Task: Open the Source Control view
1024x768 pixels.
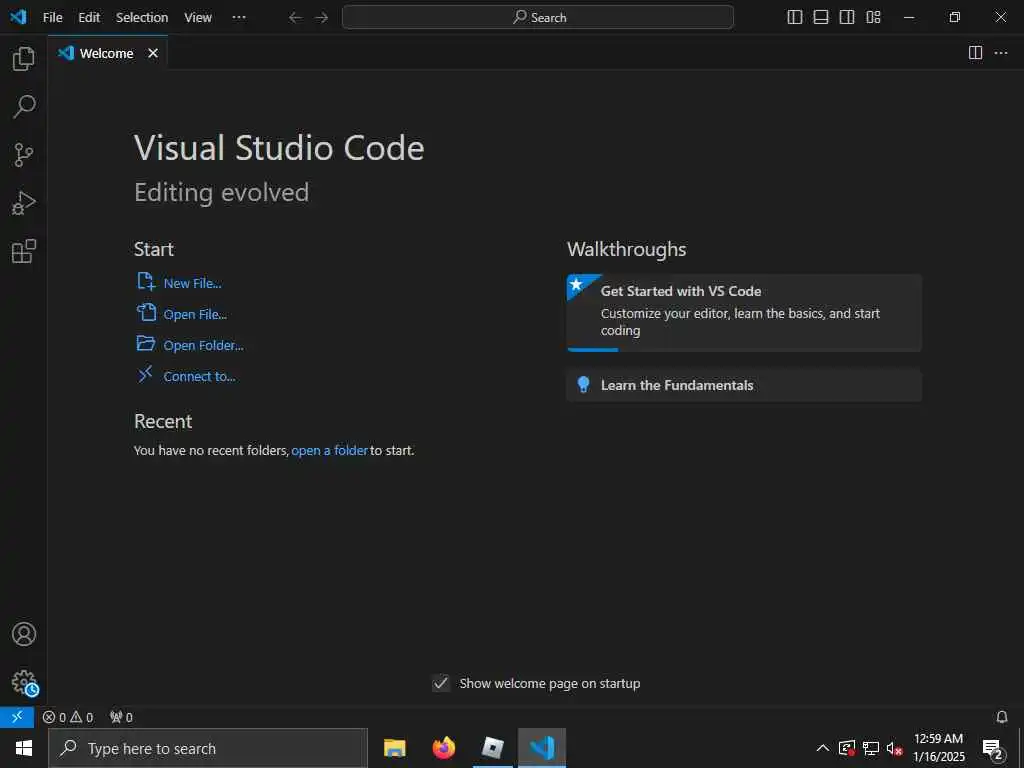Action: tap(24, 155)
